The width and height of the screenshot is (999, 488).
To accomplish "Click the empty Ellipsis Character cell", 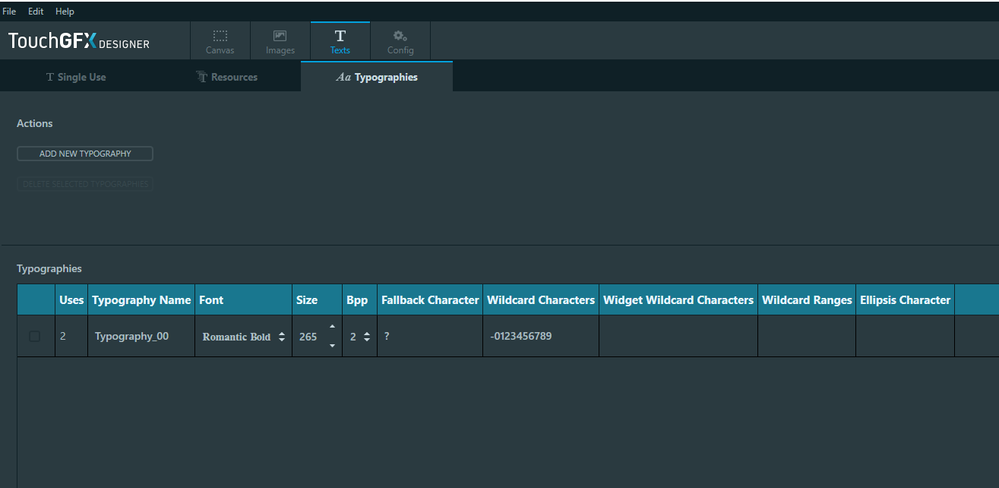I will tap(905, 336).
